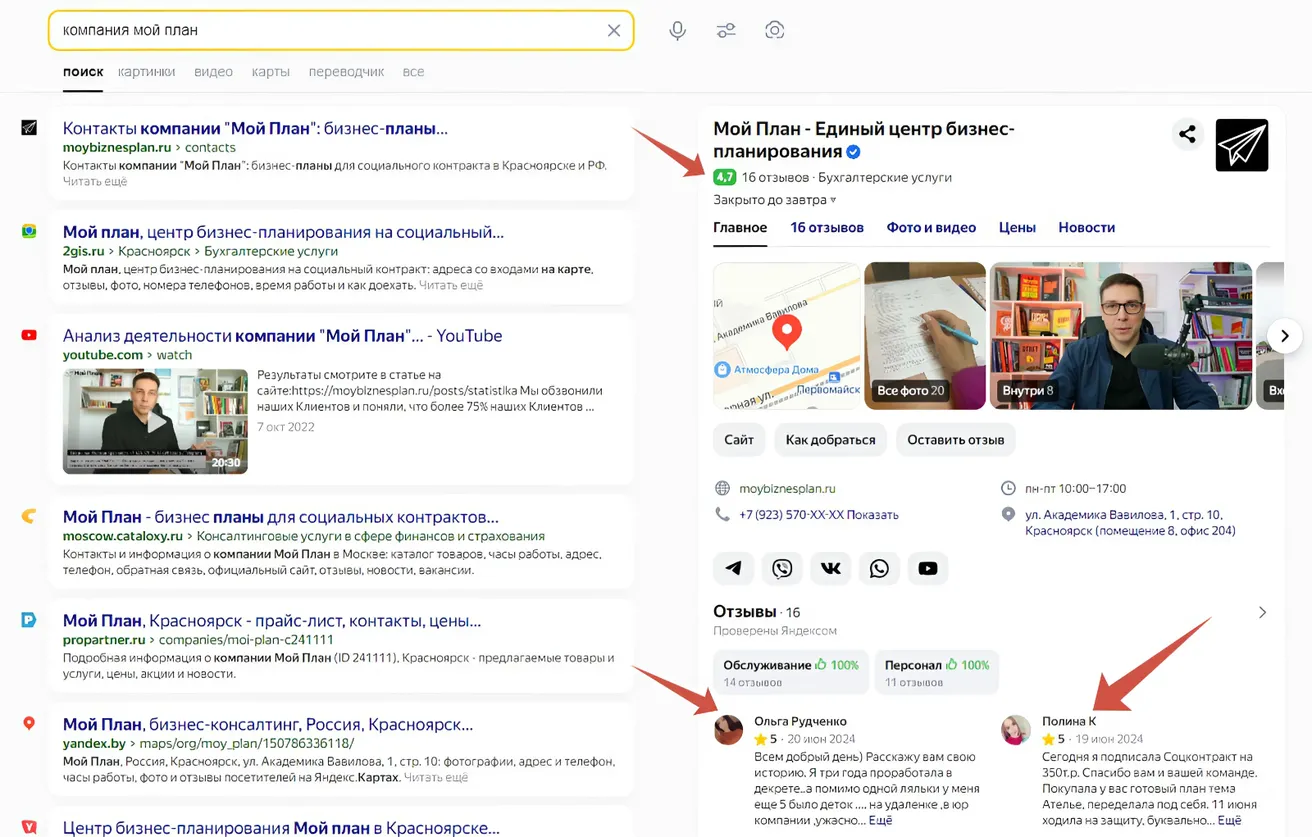This screenshot has height=837, width=1312.
Task: Open the moscow.cataloxy.ru result link
Action: (x=280, y=517)
